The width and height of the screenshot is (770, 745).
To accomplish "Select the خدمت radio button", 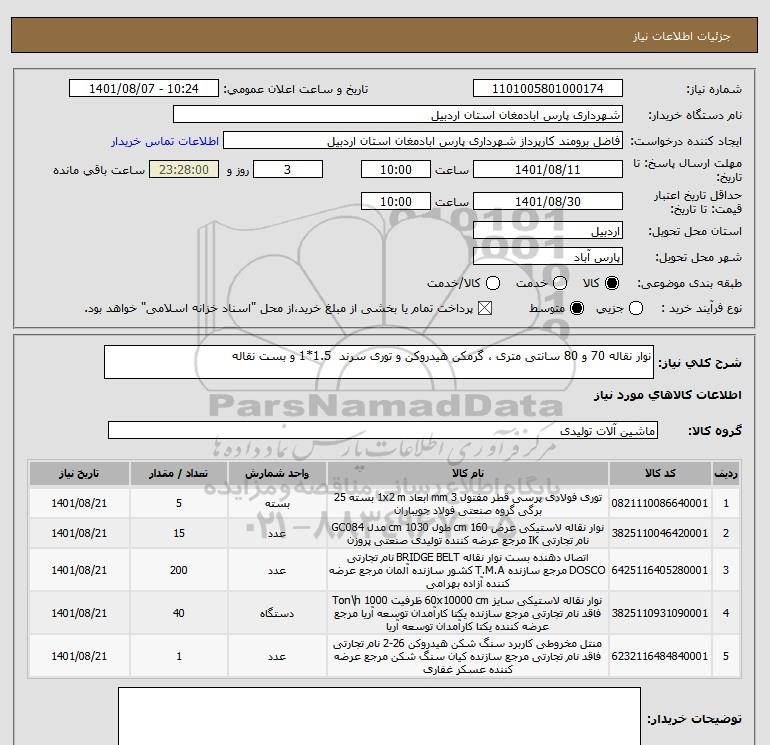I will tap(560, 283).
